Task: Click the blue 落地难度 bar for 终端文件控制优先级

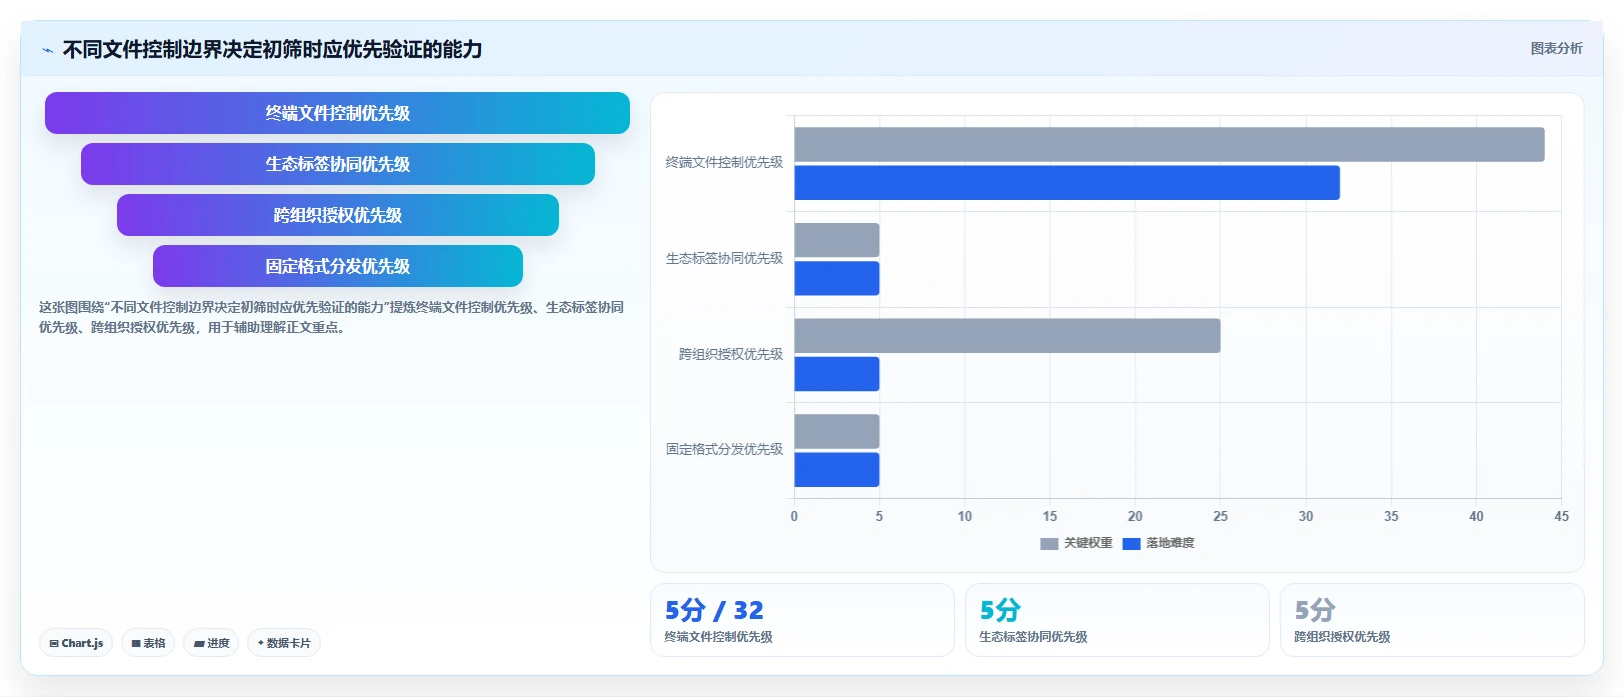Action: coord(1067,183)
